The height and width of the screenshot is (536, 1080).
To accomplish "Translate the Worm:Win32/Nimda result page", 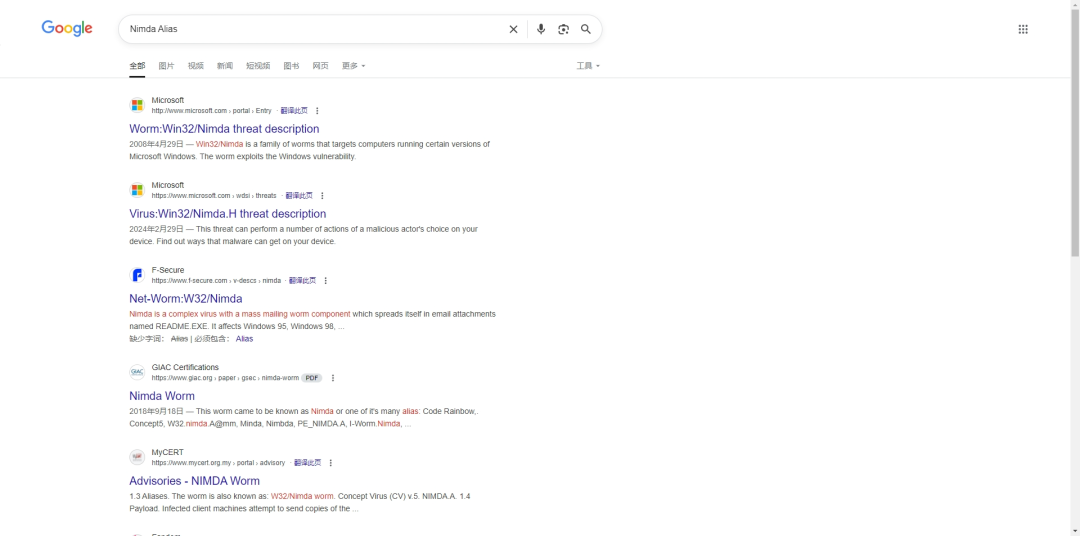I will point(294,111).
